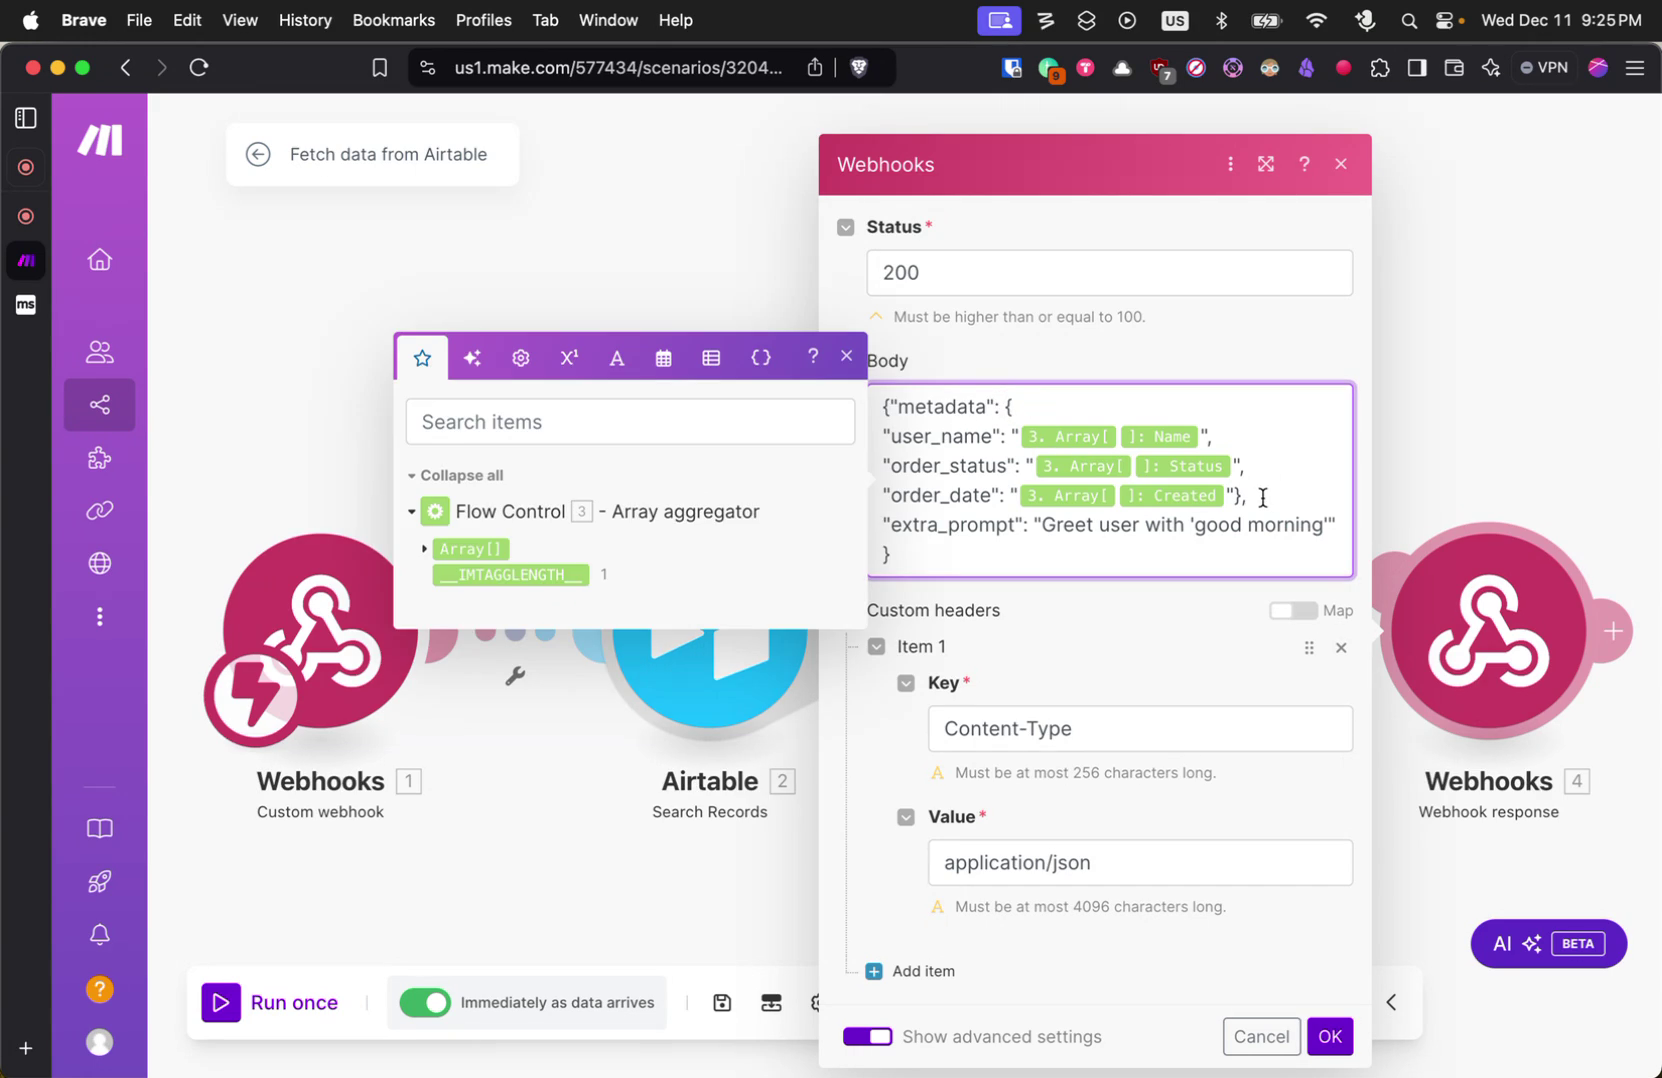
Task: Open the text functions tab
Action: tap(616, 357)
